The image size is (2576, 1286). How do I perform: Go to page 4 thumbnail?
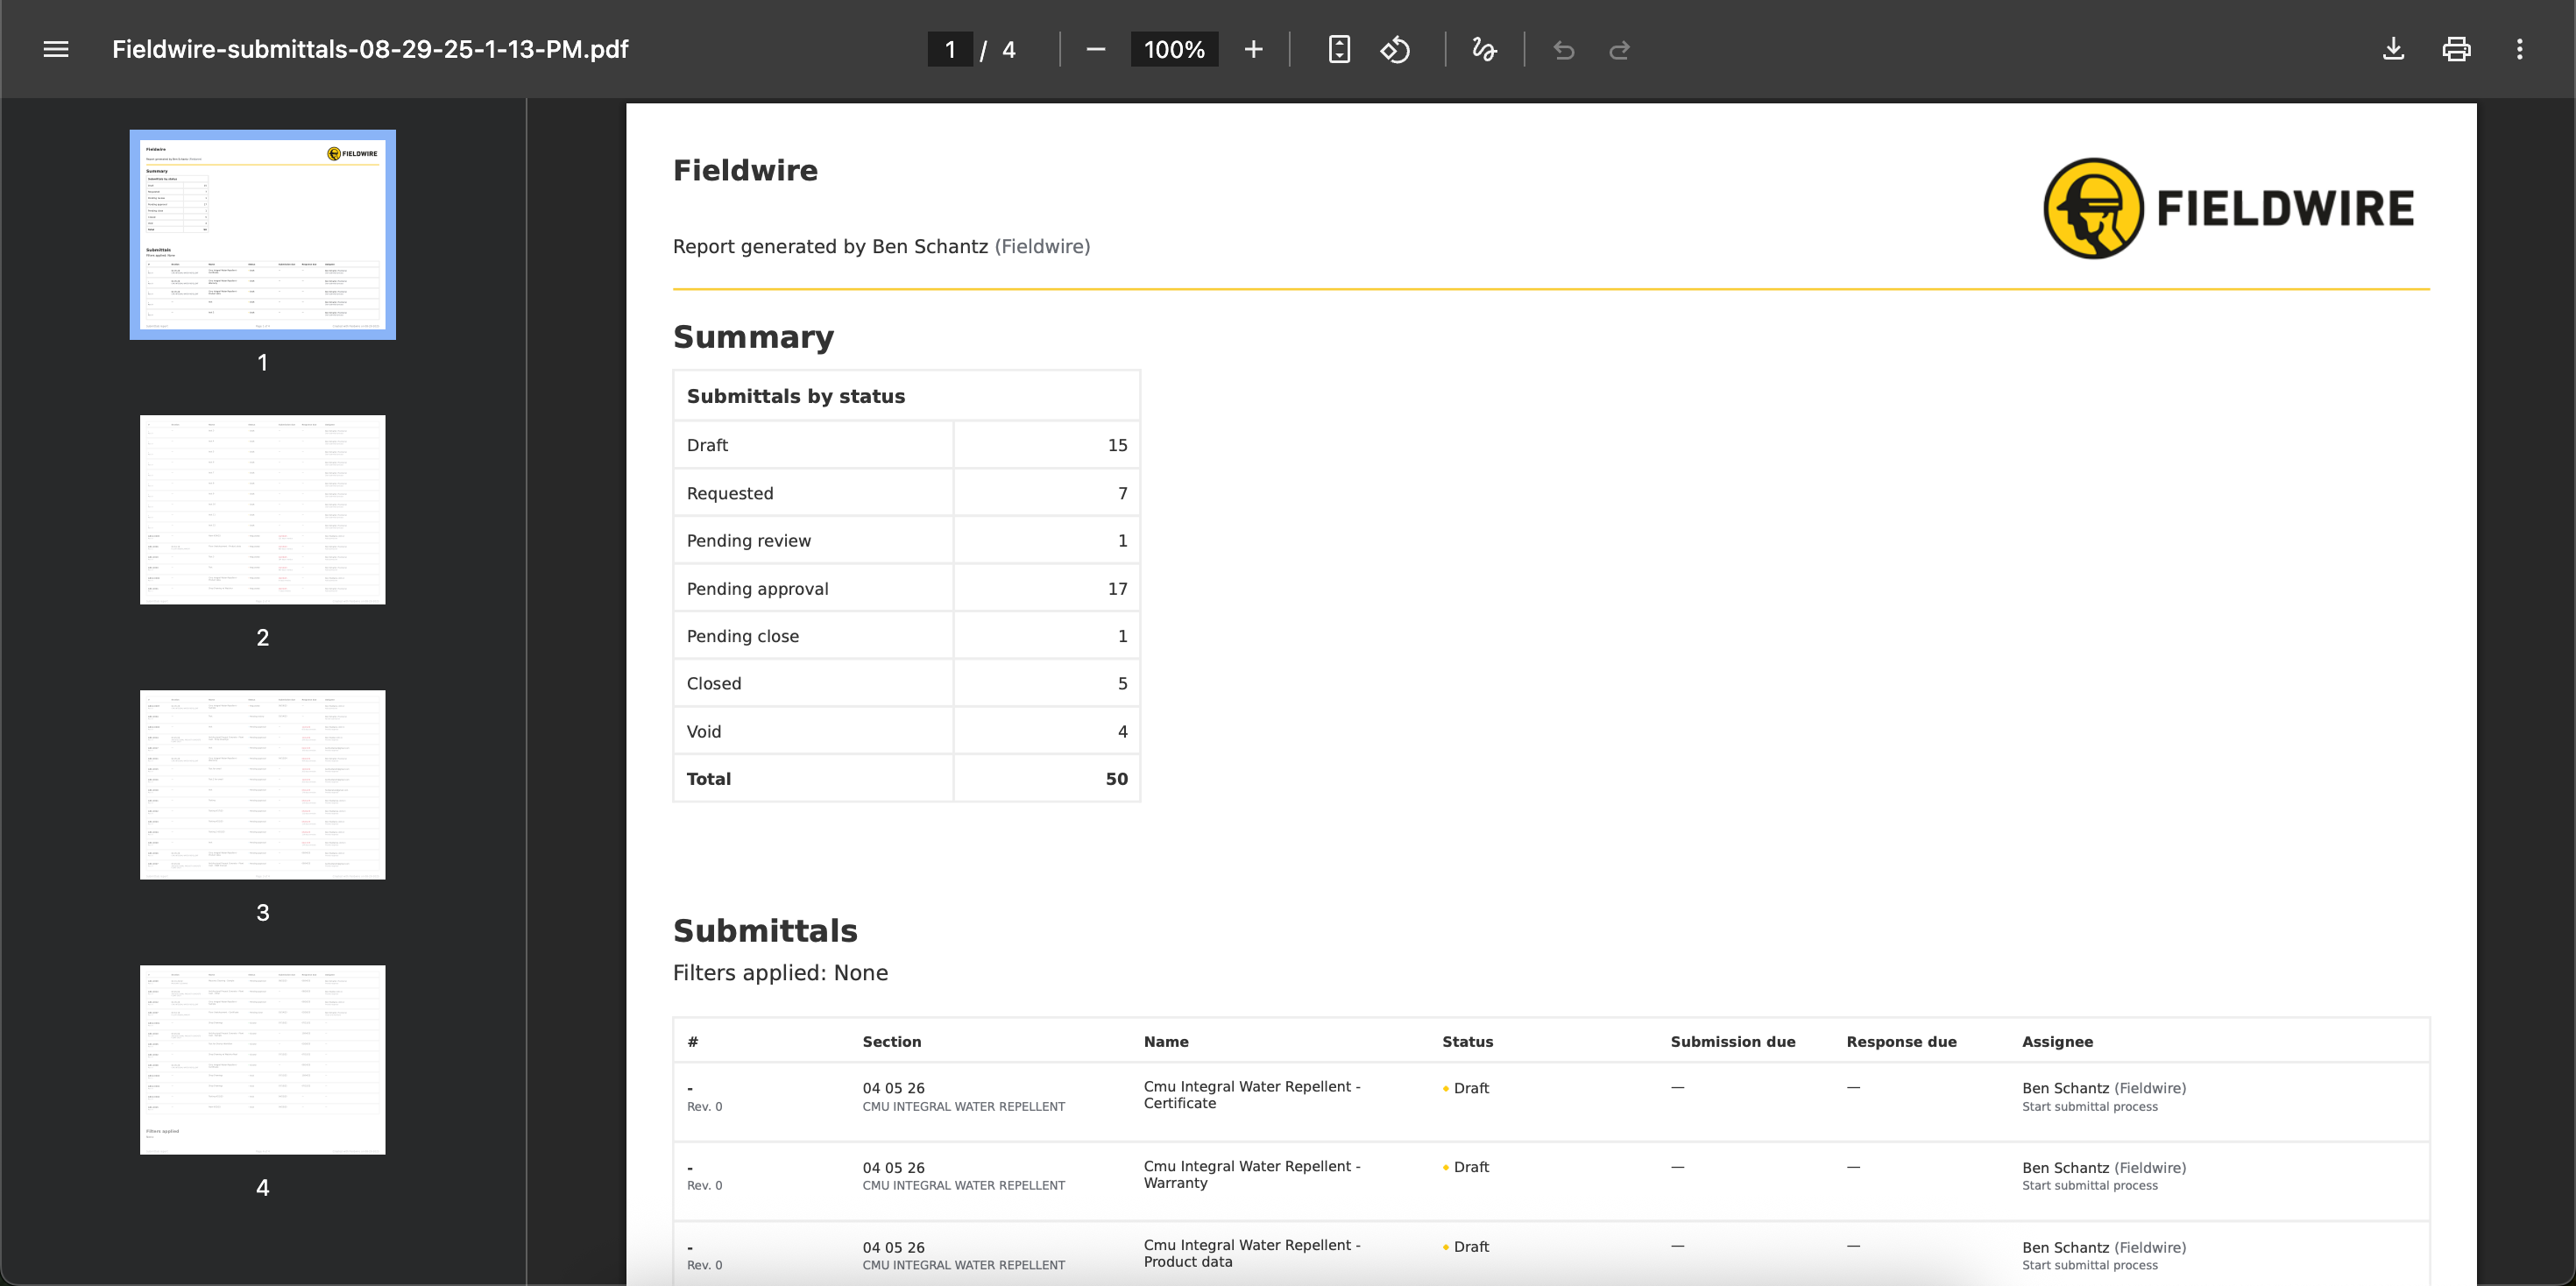[262, 1059]
